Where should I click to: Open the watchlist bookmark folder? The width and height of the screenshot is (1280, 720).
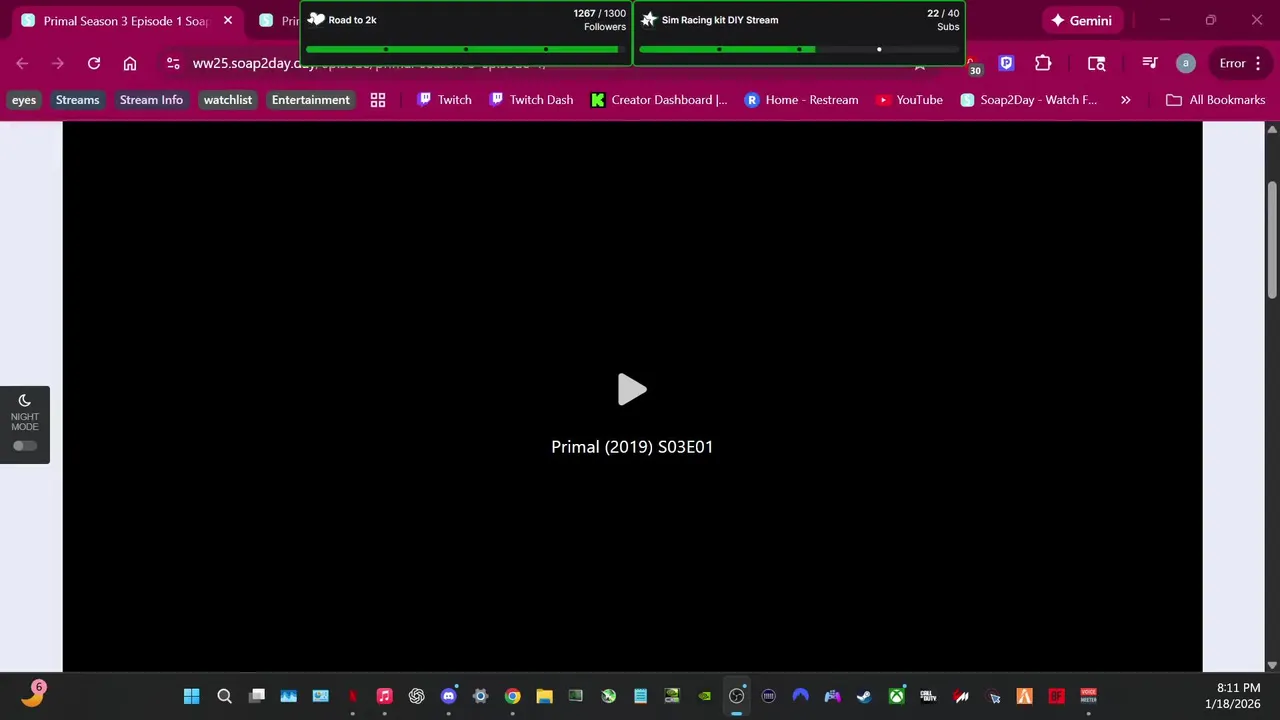[228, 100]
